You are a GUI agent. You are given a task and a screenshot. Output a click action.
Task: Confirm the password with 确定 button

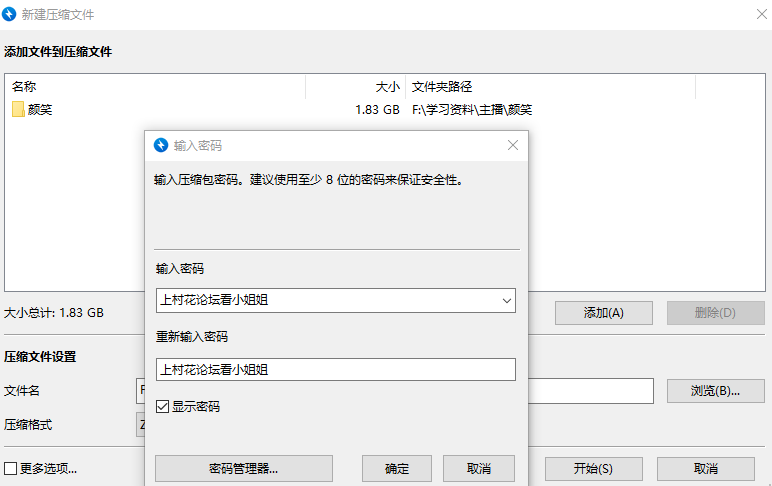pos(396,468)
